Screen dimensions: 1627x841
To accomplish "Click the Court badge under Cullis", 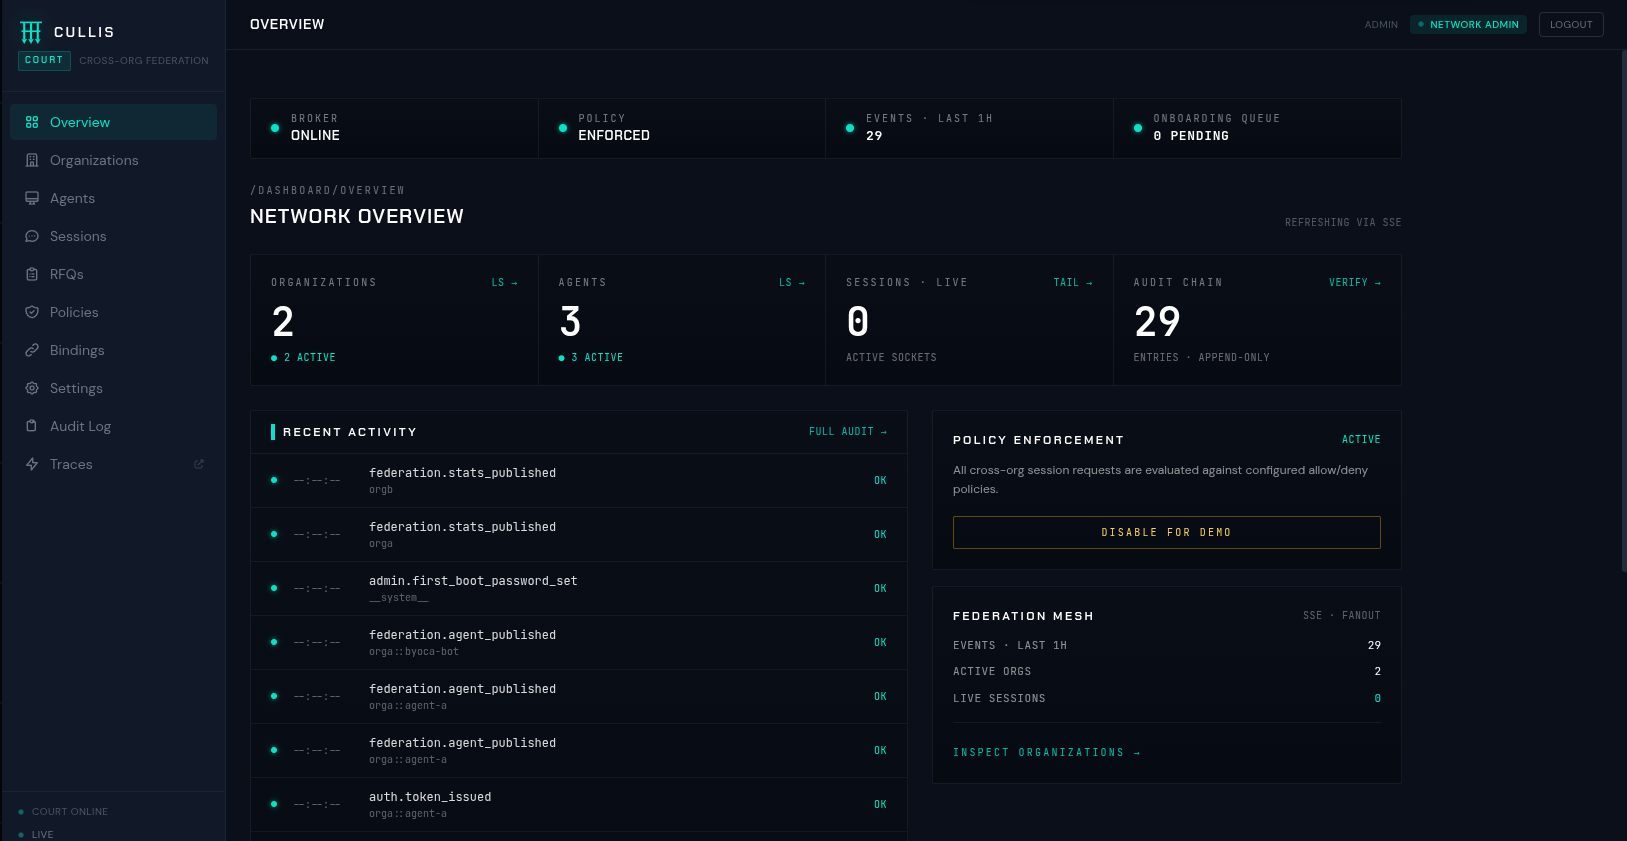I will [44, 60].
